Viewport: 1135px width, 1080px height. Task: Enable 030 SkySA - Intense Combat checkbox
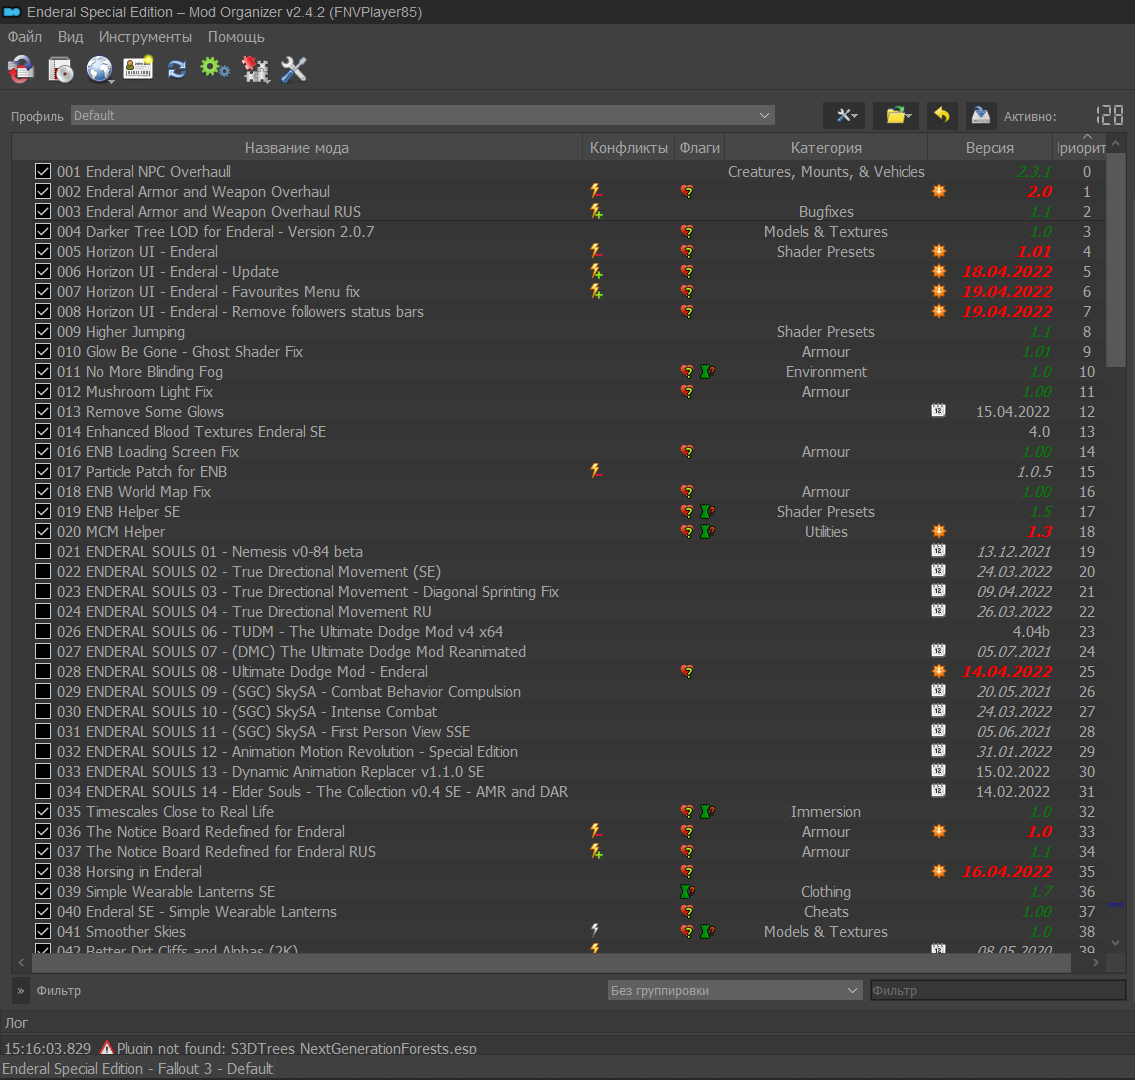43,712
